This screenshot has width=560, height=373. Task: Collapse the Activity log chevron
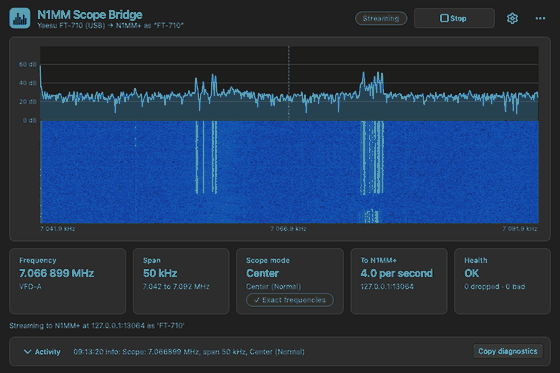[27, 352]
